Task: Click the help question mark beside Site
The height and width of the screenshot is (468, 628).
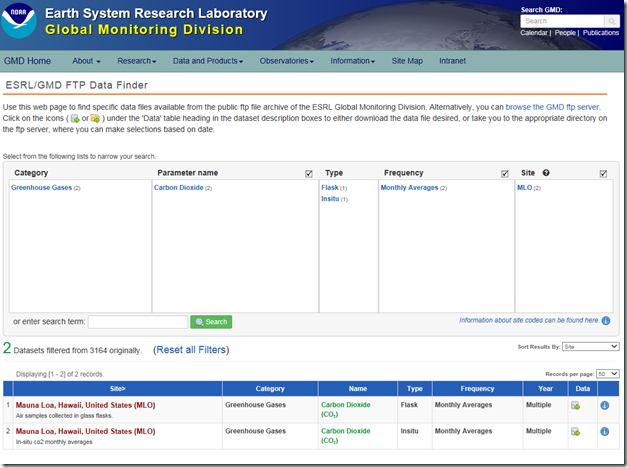Action: (546, 173)
